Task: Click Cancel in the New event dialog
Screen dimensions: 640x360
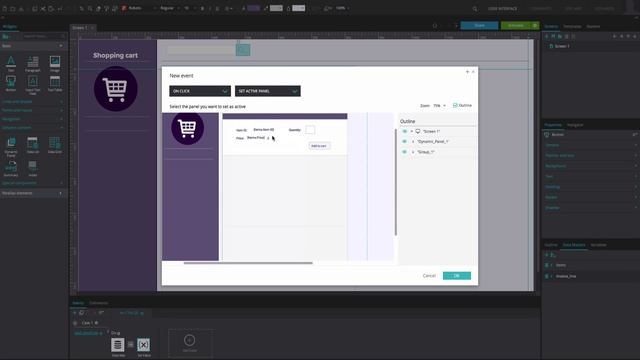Action: 429,276
